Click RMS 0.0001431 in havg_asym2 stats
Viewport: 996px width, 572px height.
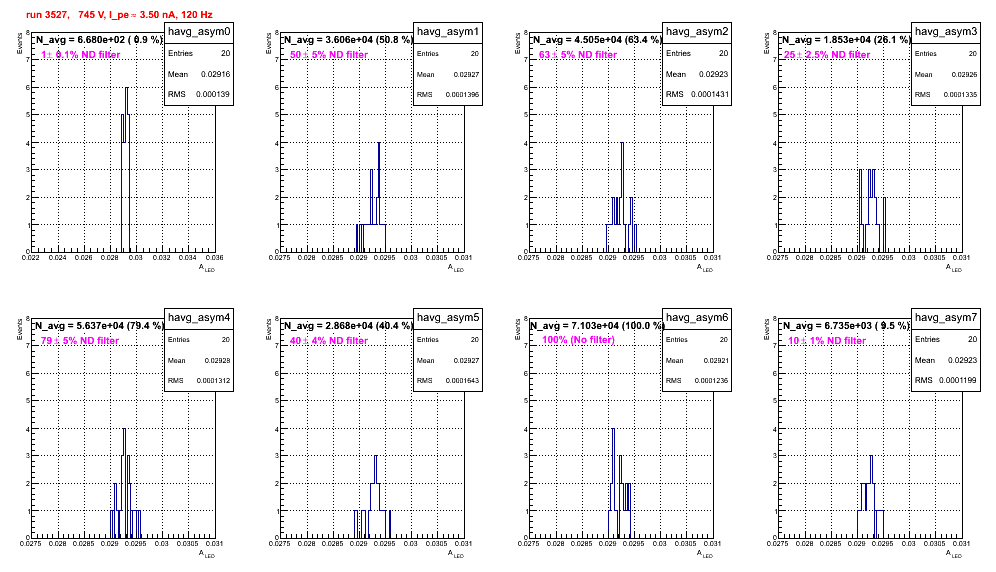[x=697, y=94]
